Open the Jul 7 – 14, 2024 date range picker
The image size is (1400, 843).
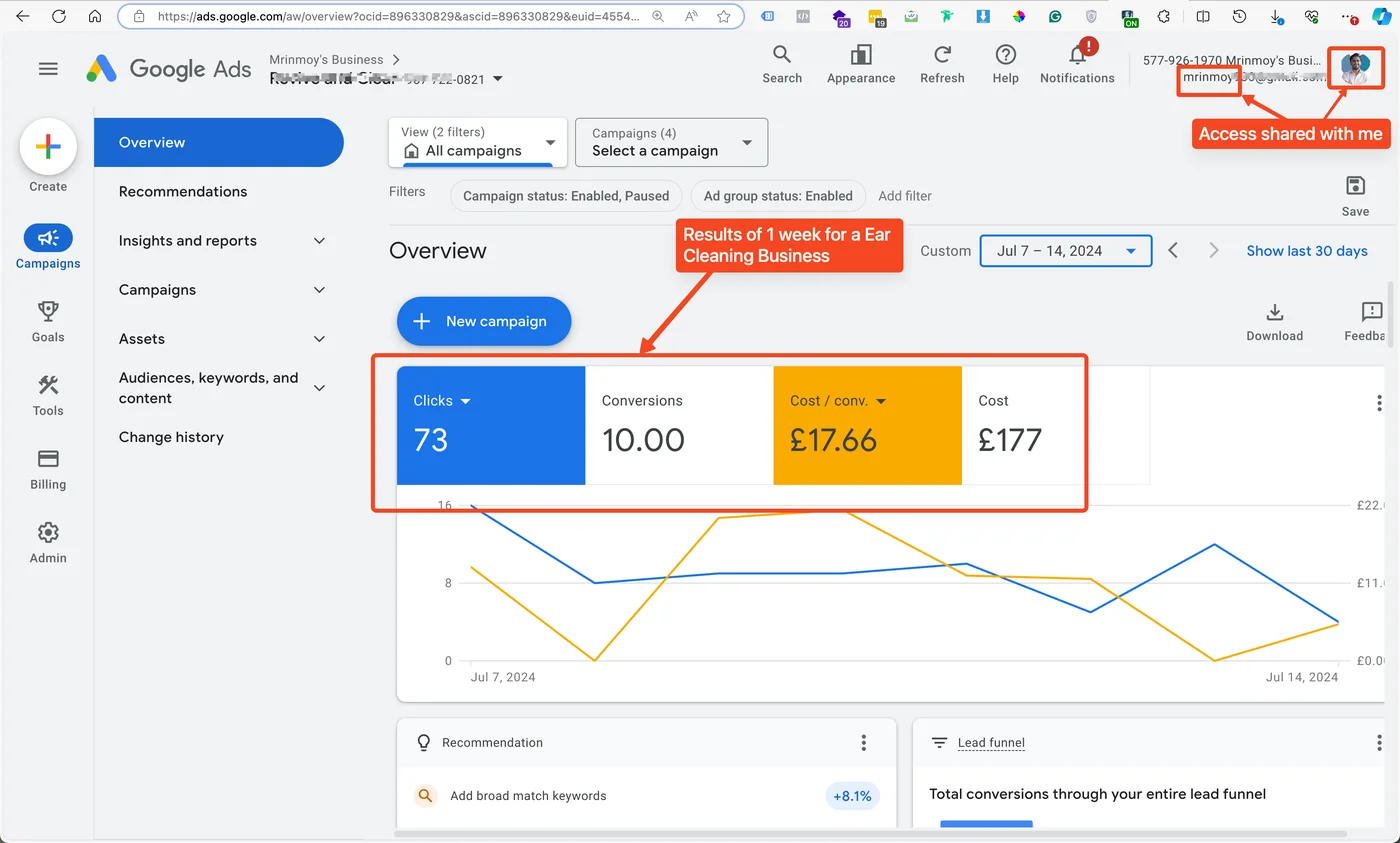1064,251
